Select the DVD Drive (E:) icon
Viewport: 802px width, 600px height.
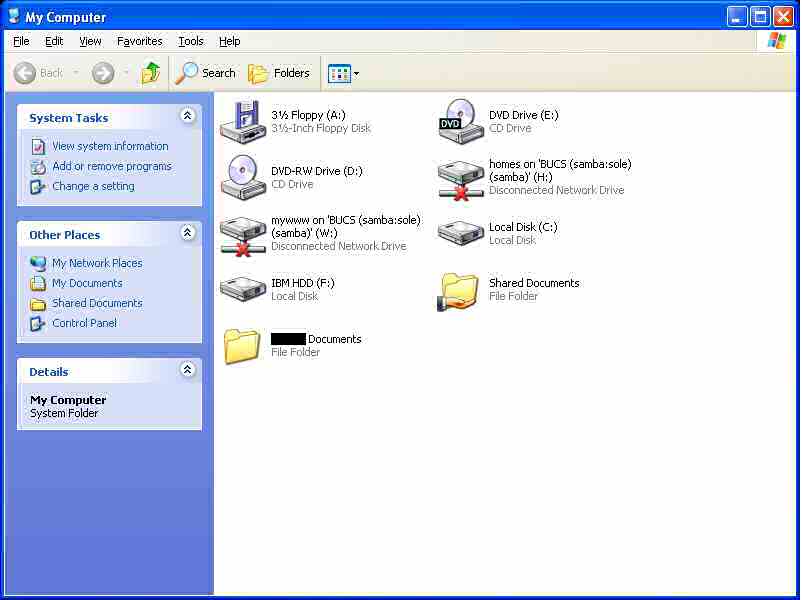tap(461, 122)
